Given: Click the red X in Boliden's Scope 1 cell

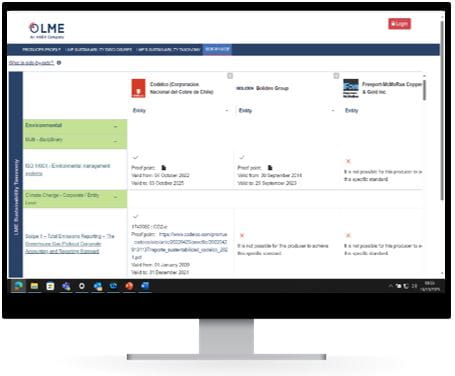Looking at the screenshot, I should [242, 235].
